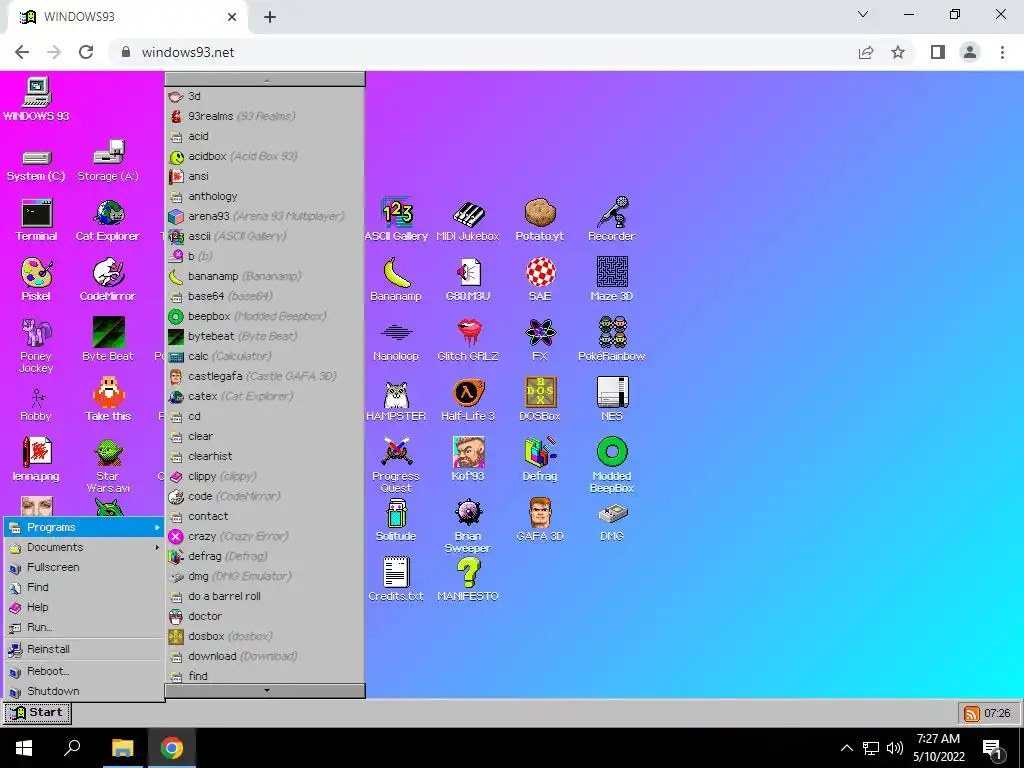Expand Documents submenu in Start menu
The image size is (1024, 768).
pos(84,547)
